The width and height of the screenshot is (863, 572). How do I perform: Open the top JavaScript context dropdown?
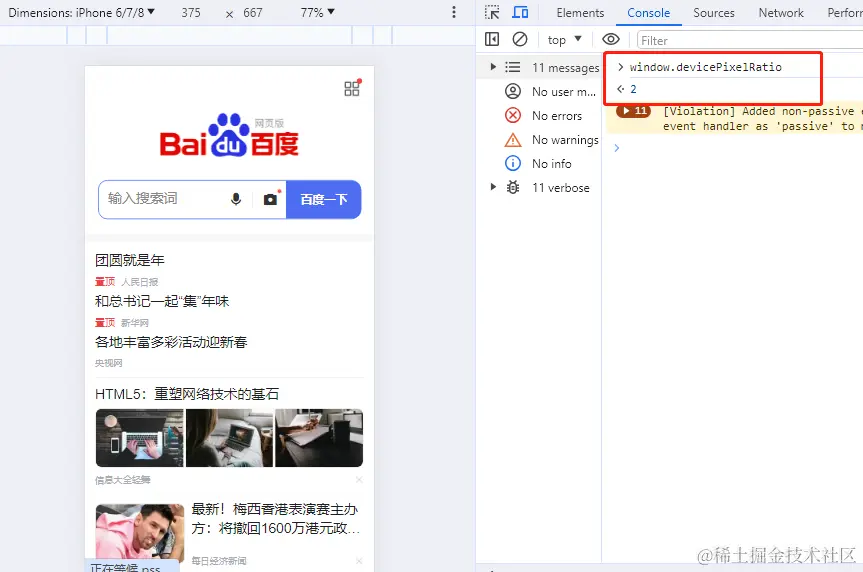[x=564, y=40]
